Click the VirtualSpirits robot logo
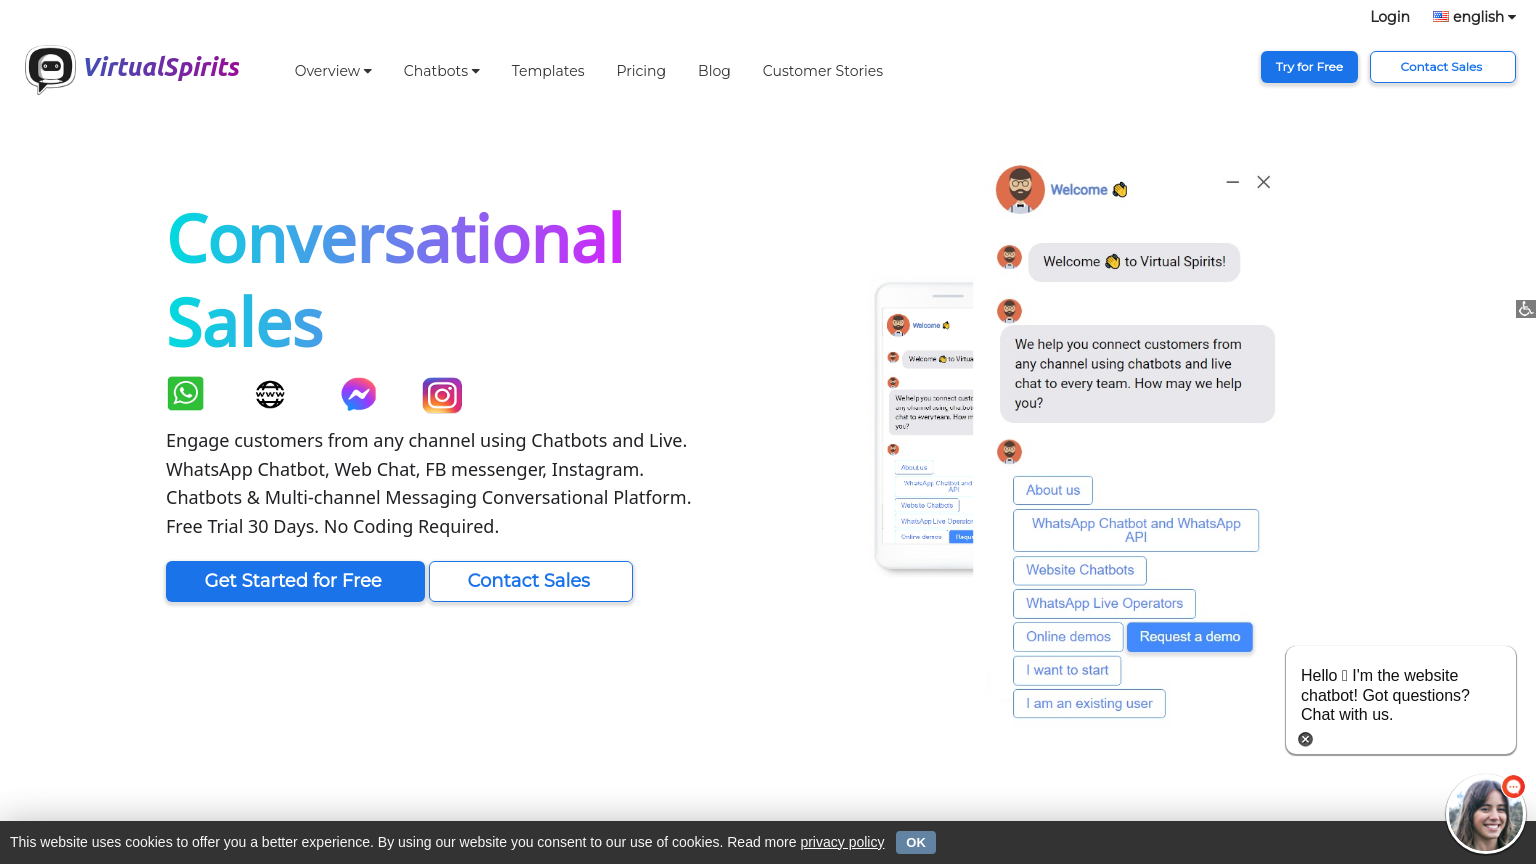This screenshot has width=1536, height=864. pos(50,69)
